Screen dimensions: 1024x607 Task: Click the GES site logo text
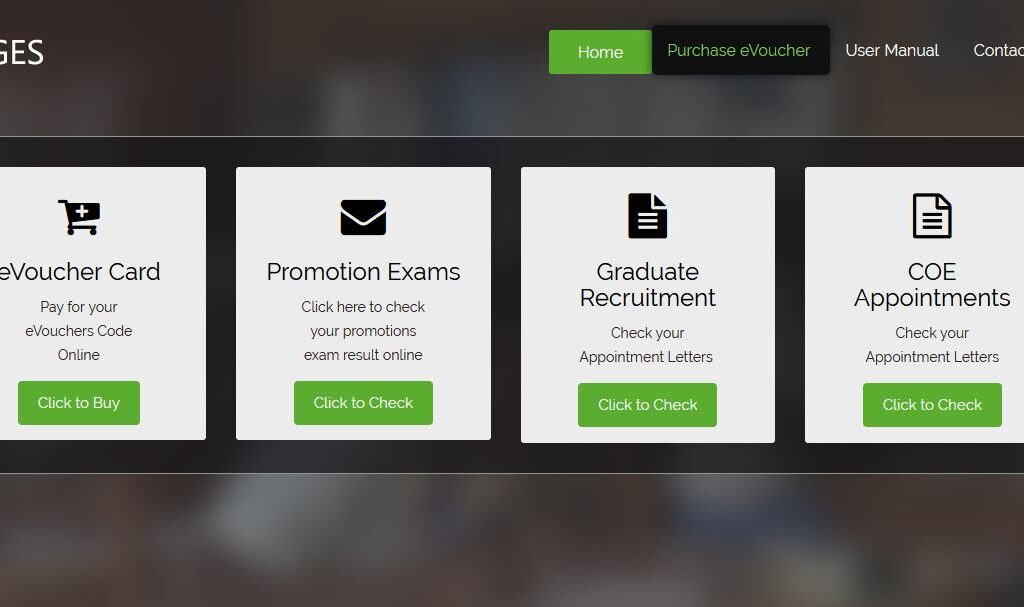(x=22, y=52)
